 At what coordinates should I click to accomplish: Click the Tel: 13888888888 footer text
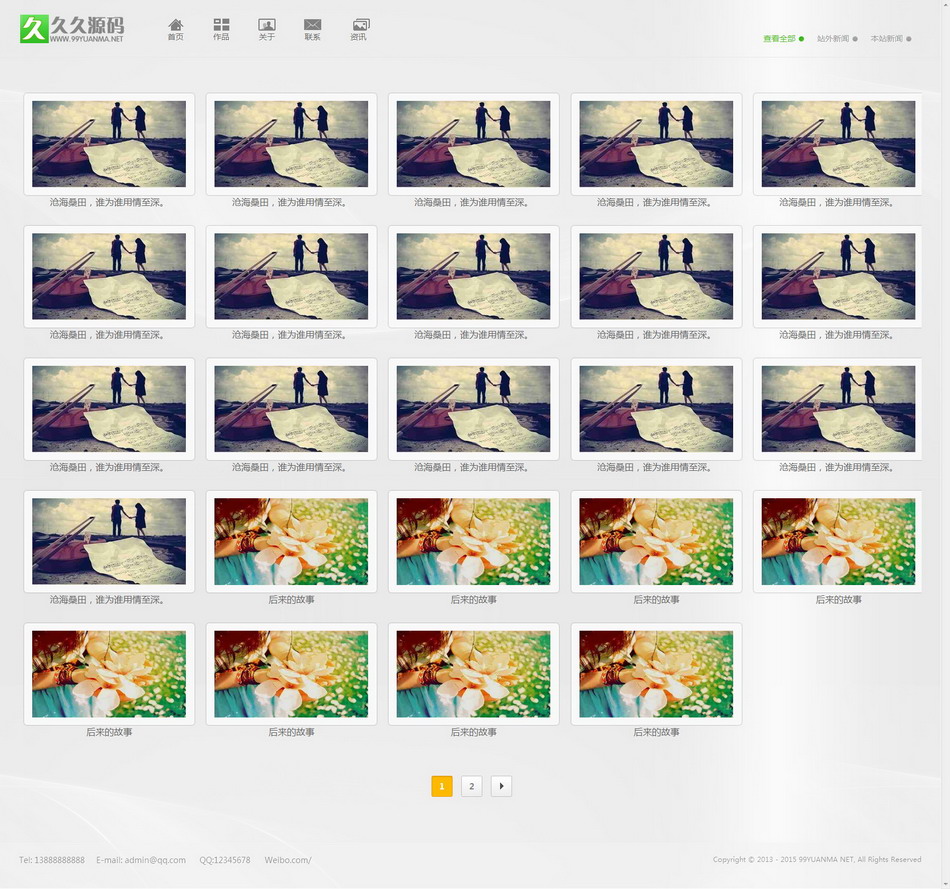(x=51, y=860)
